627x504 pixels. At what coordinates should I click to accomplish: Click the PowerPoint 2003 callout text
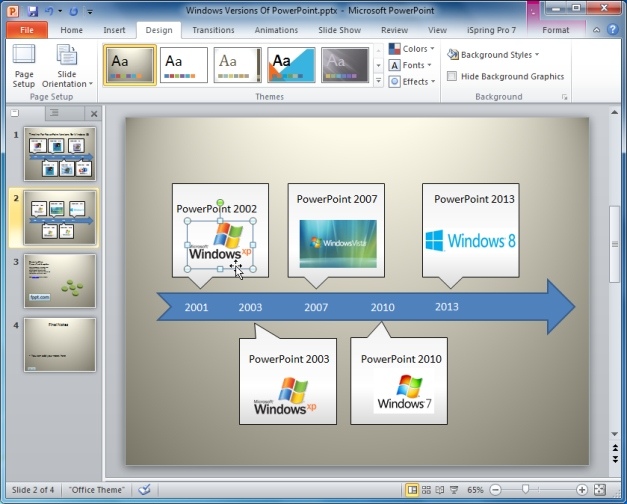tap(289, 359)
